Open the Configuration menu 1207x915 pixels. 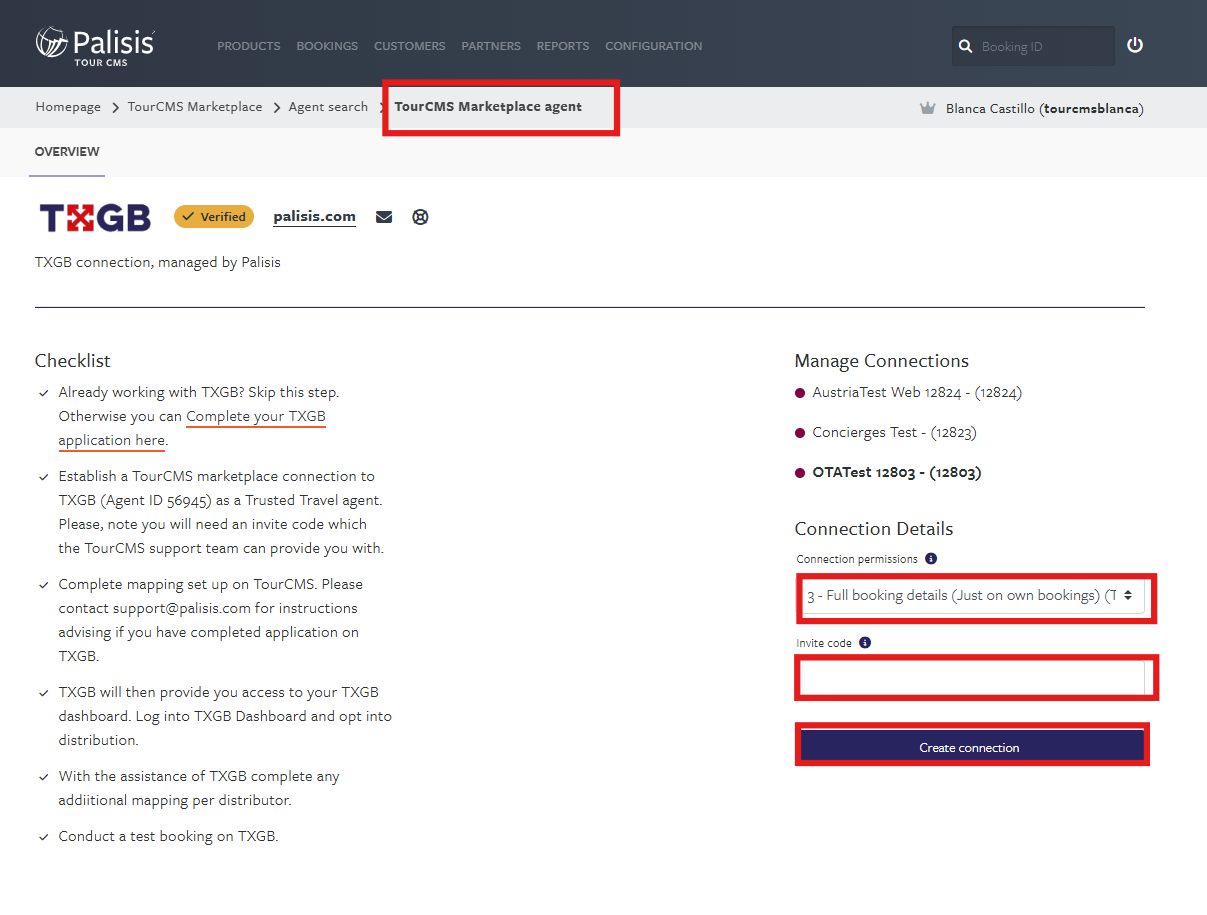(654, 46)
